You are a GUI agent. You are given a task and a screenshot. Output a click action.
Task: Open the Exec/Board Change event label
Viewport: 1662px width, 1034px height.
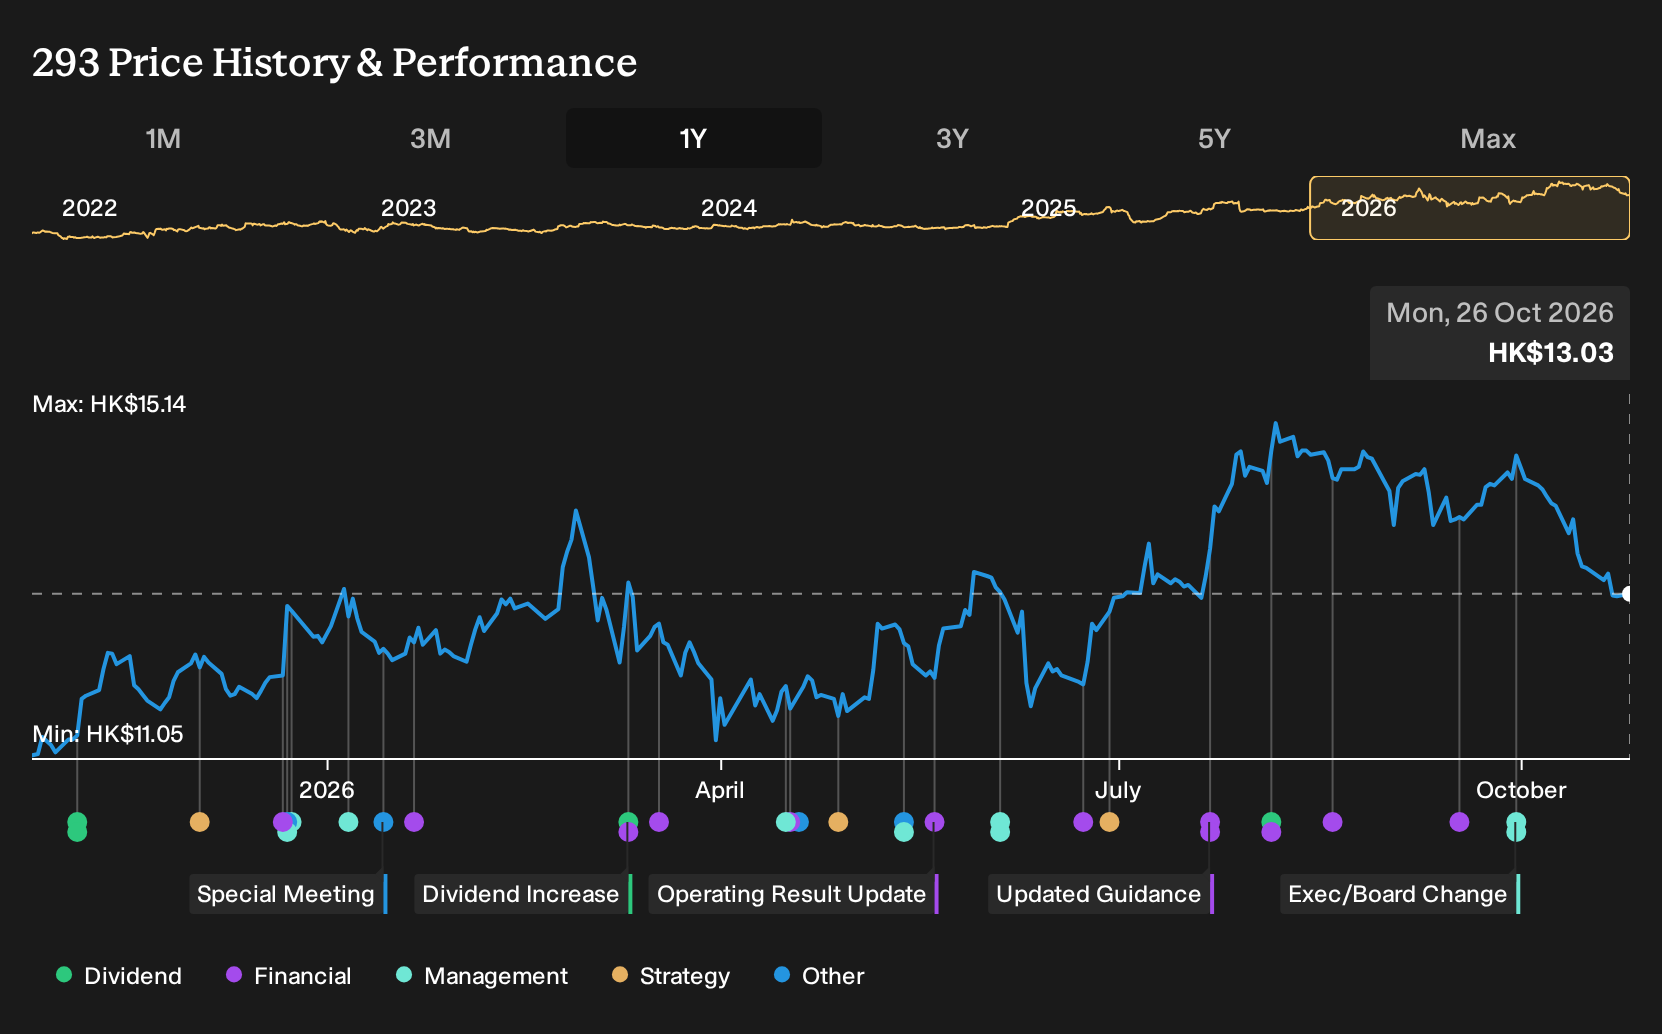point(1400,894)
